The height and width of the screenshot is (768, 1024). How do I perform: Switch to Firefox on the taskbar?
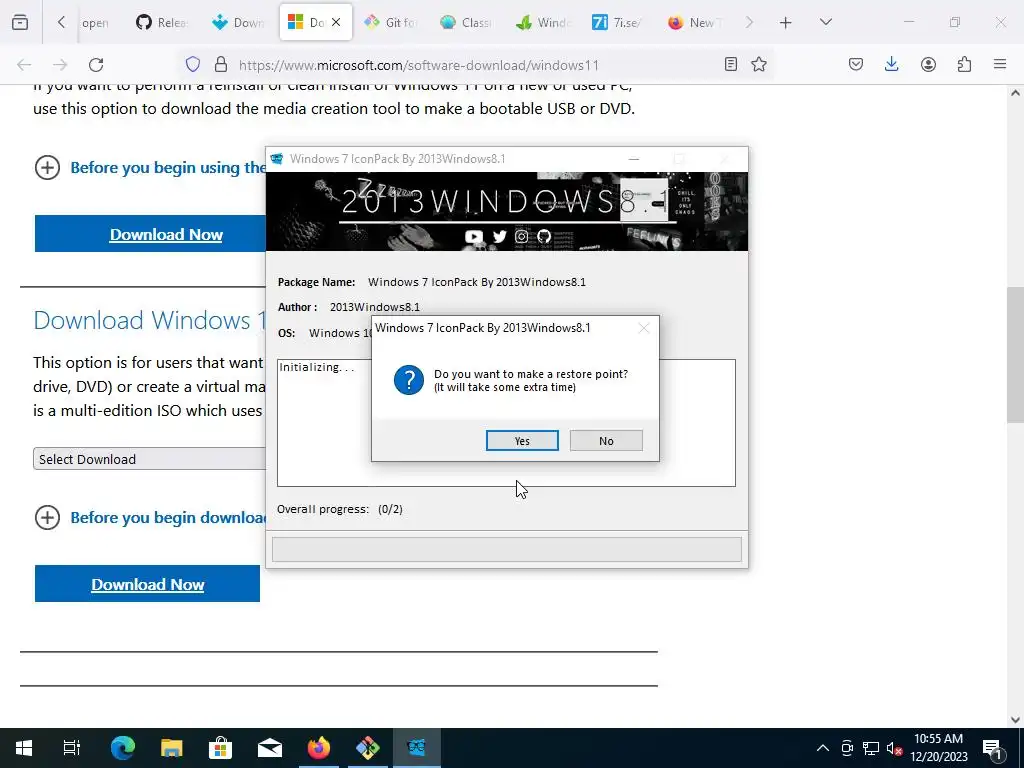(319, 748)
